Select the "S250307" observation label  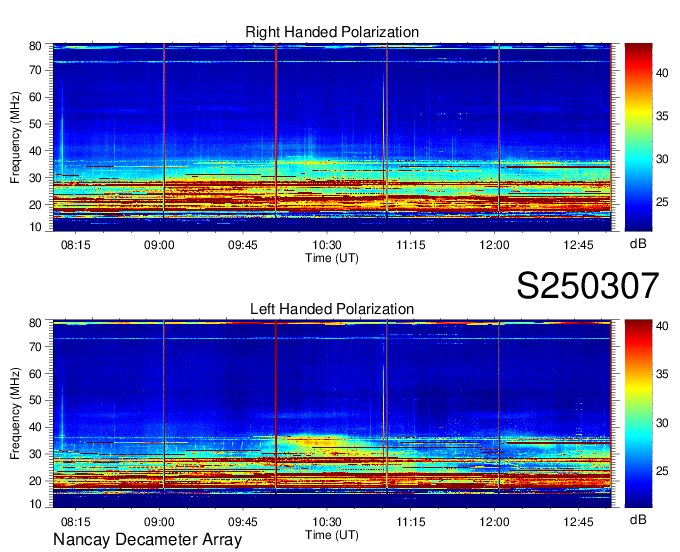coord(588,286)
